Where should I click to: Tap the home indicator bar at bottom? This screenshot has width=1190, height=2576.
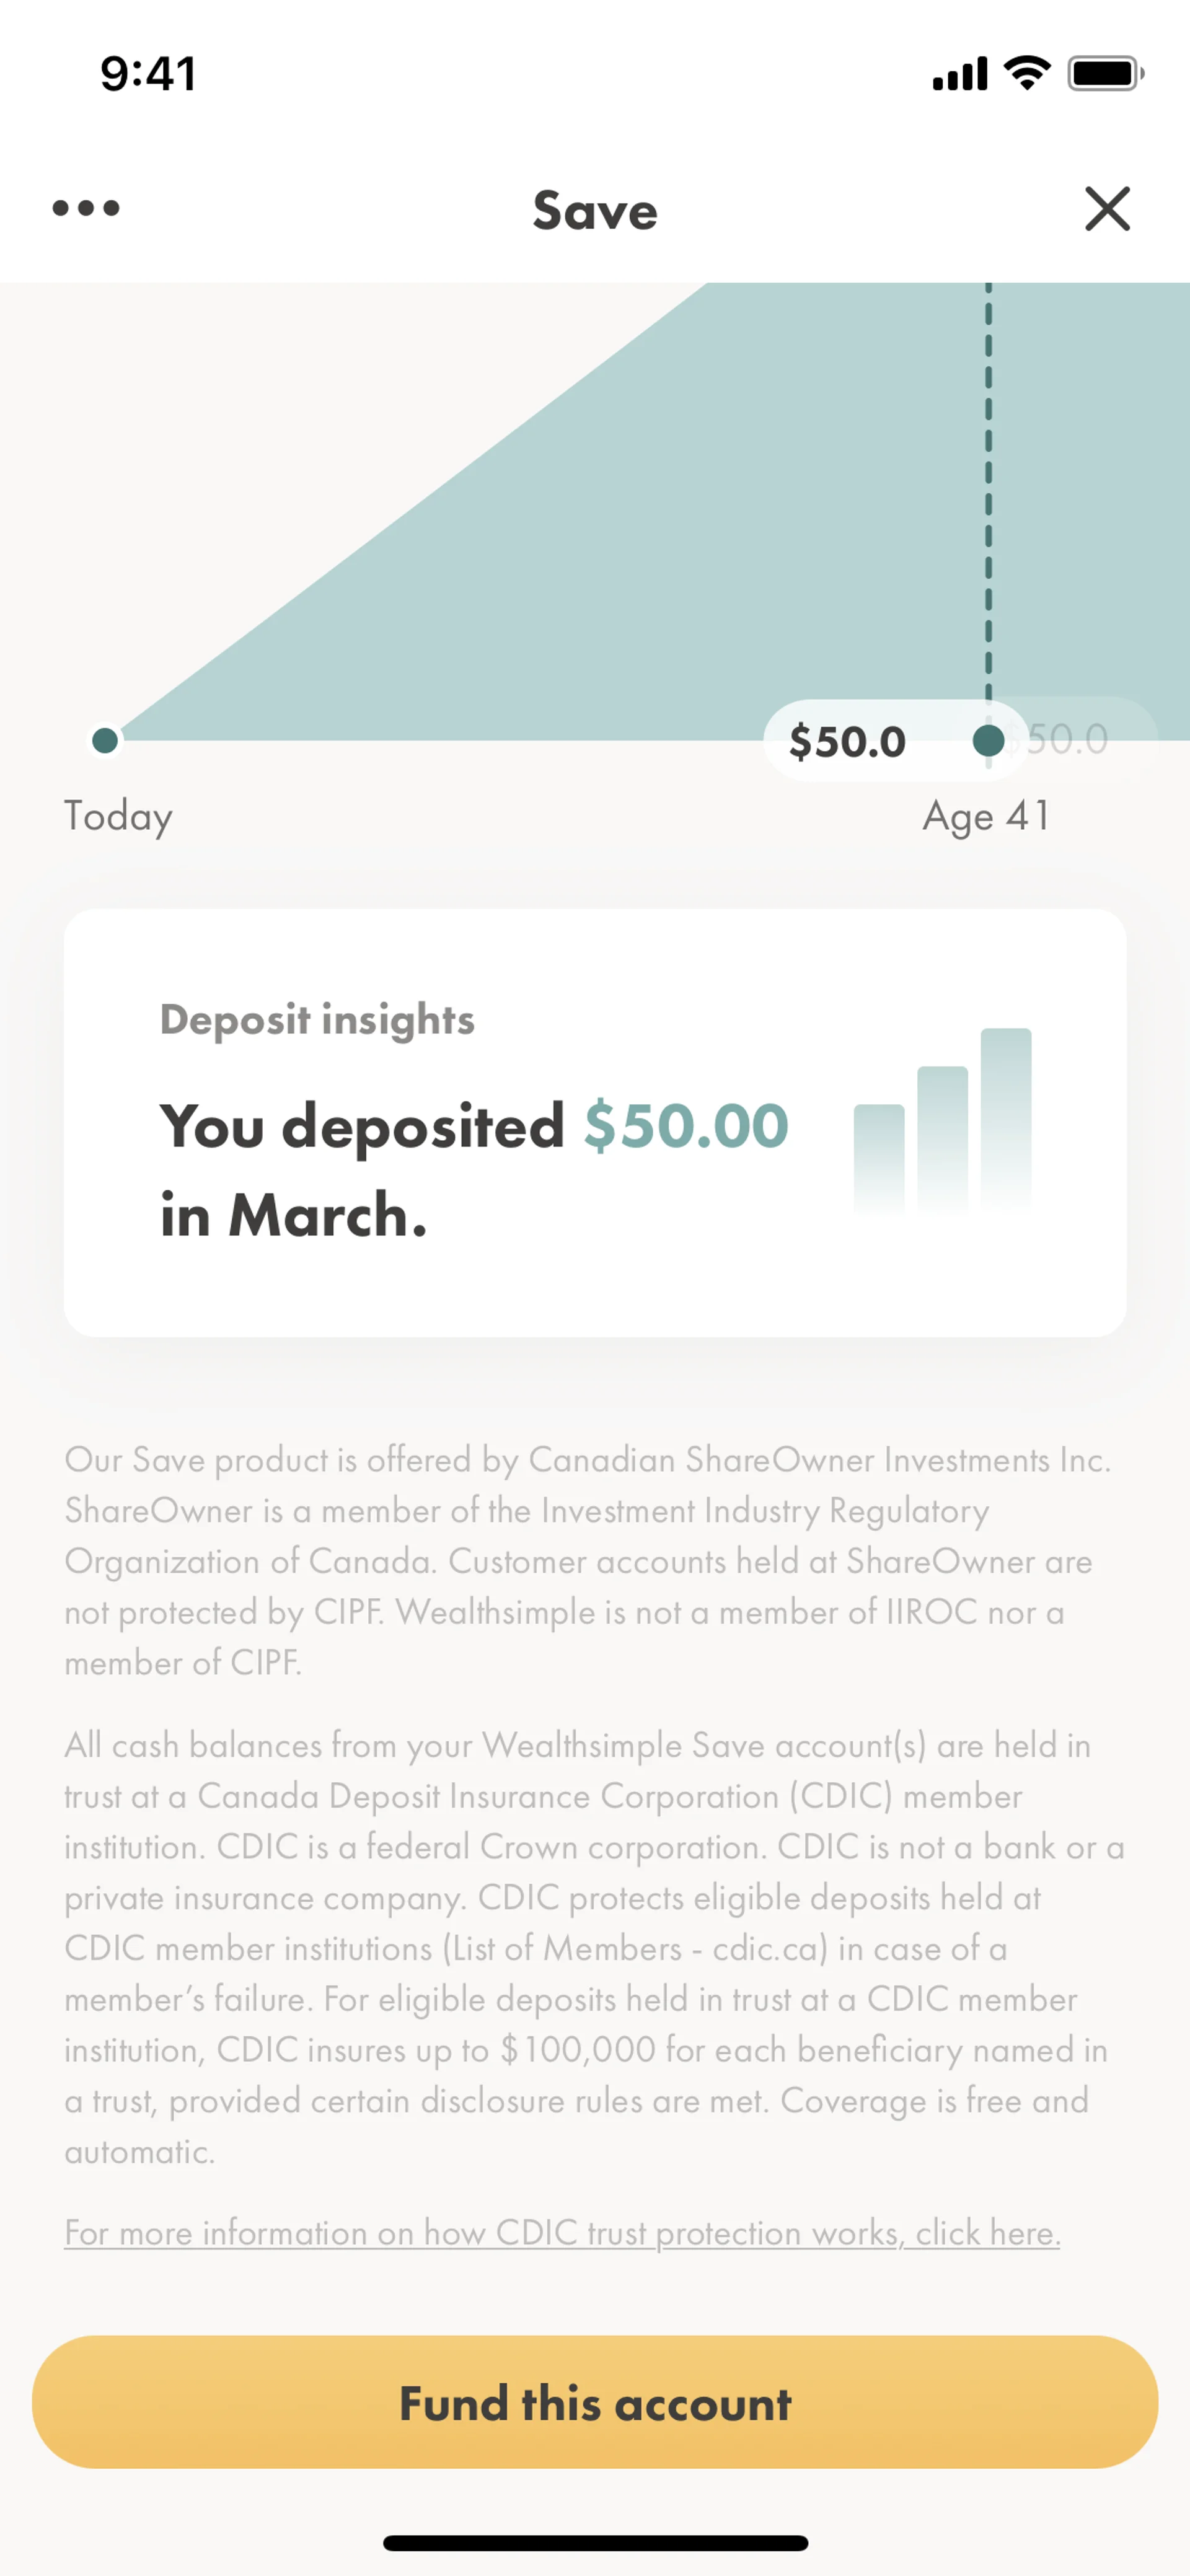coord(595,2543)
